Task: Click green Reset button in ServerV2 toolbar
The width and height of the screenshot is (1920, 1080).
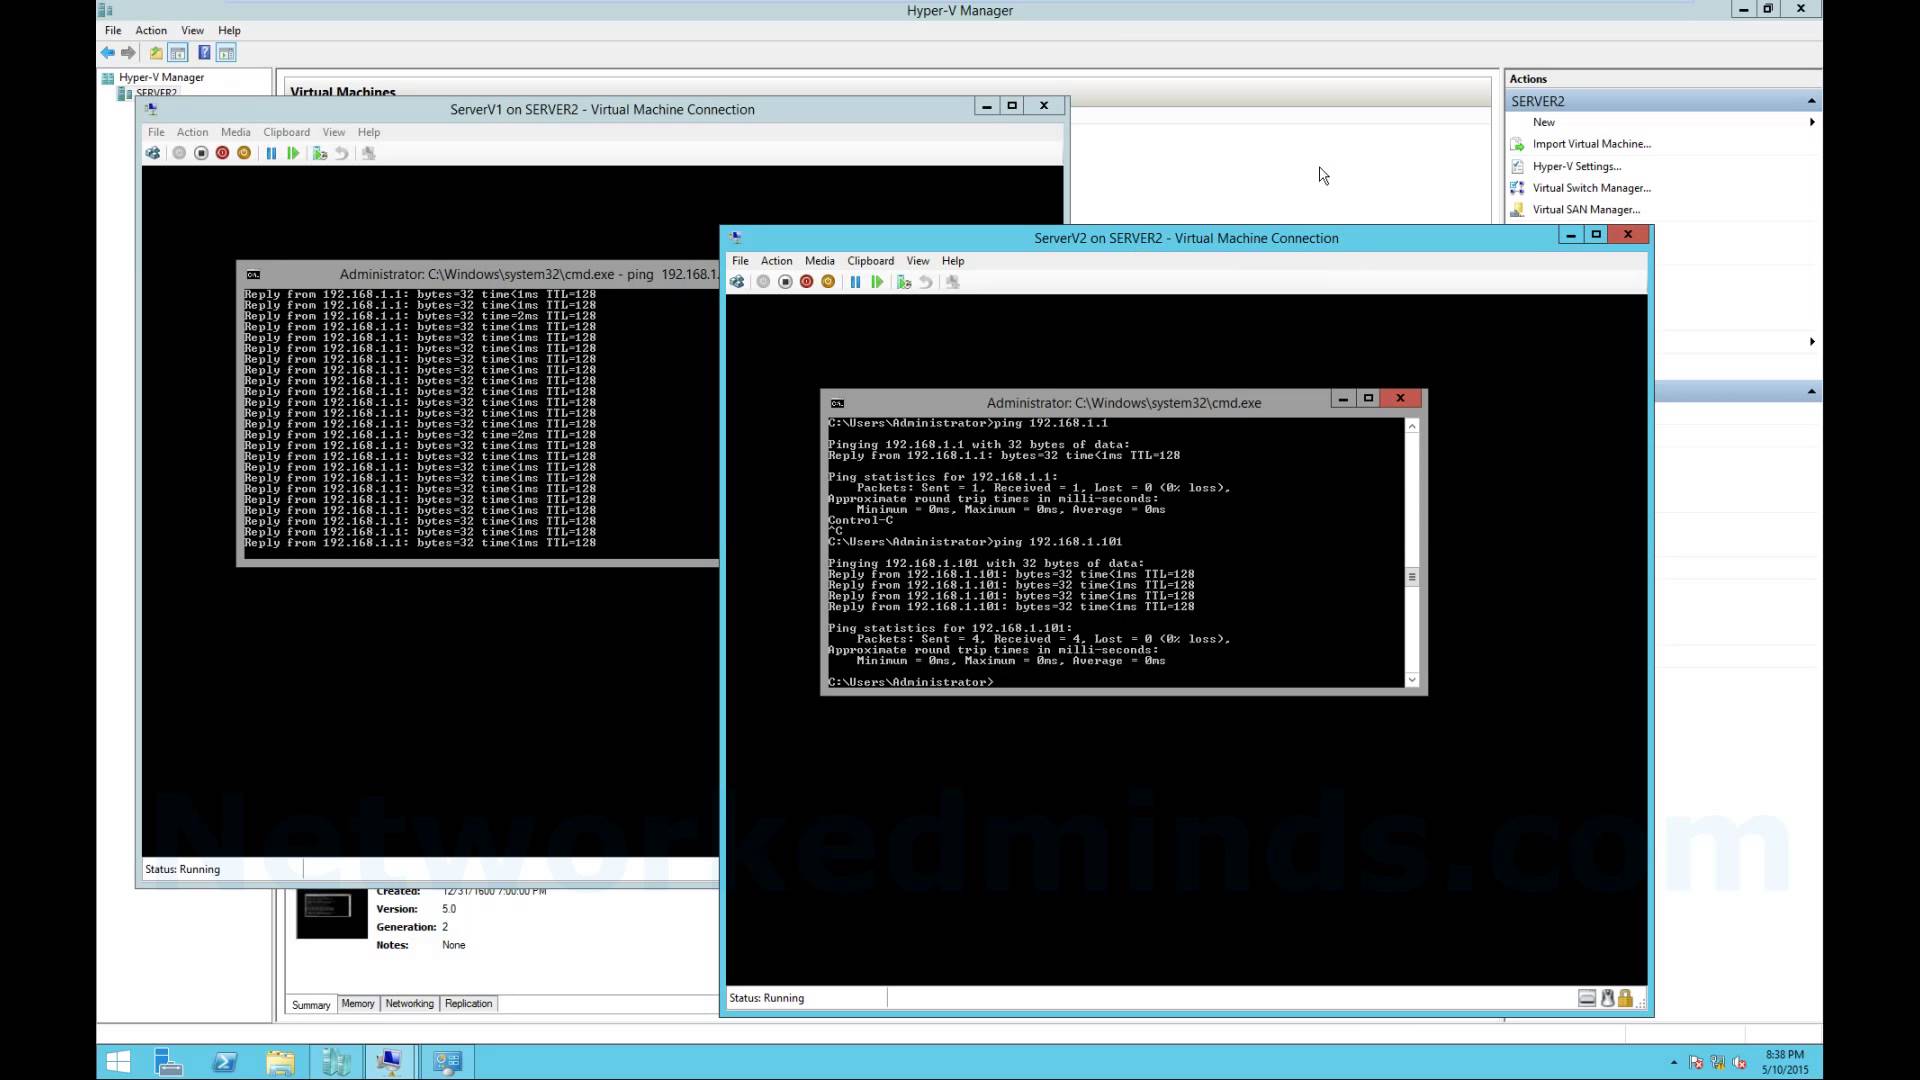Action: (x=877, y=282)
